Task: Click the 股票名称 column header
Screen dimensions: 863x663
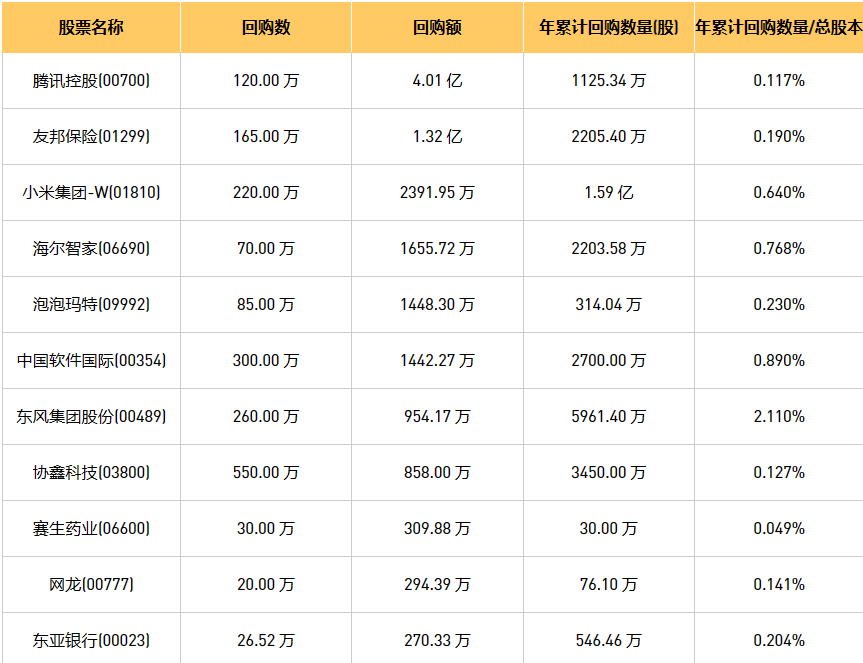Action: 91,27
